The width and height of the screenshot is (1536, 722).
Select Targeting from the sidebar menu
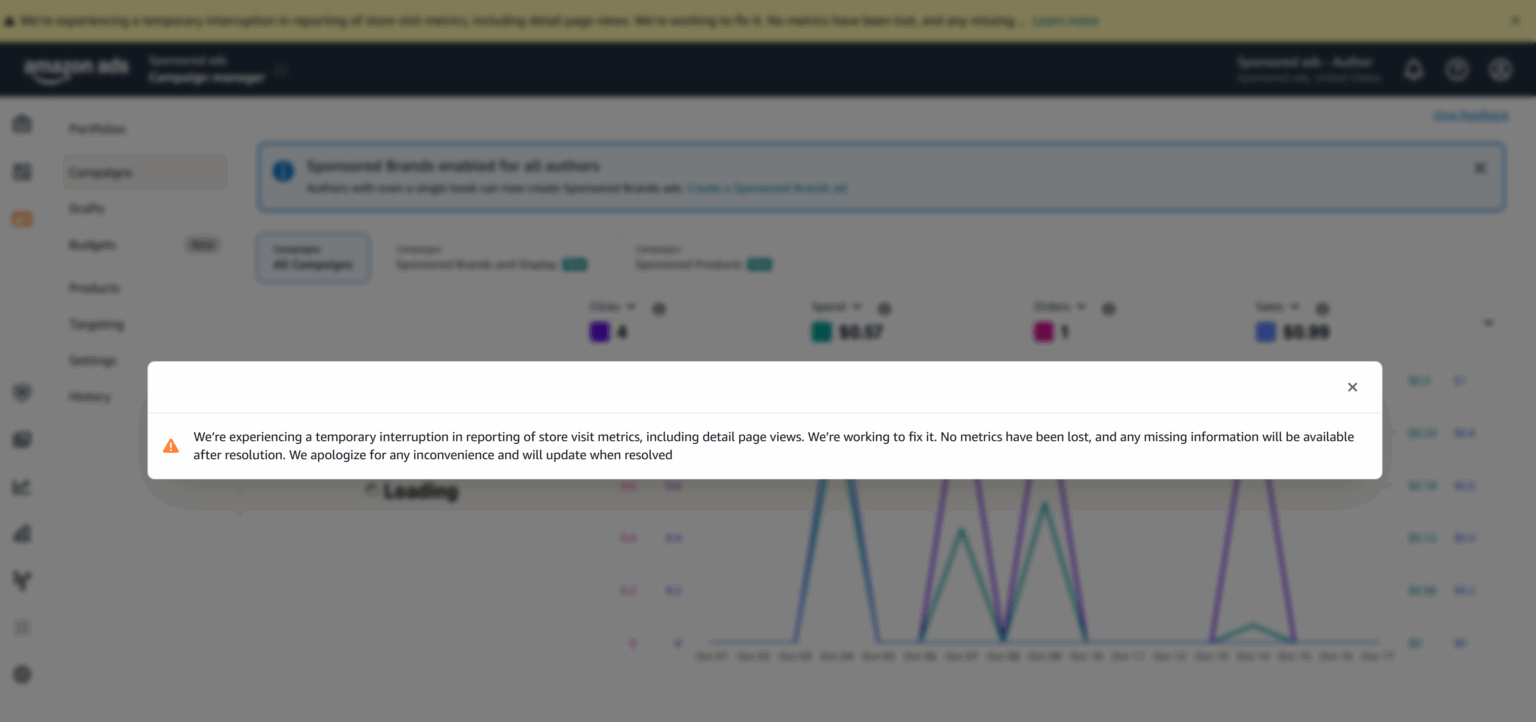[96, 324]
